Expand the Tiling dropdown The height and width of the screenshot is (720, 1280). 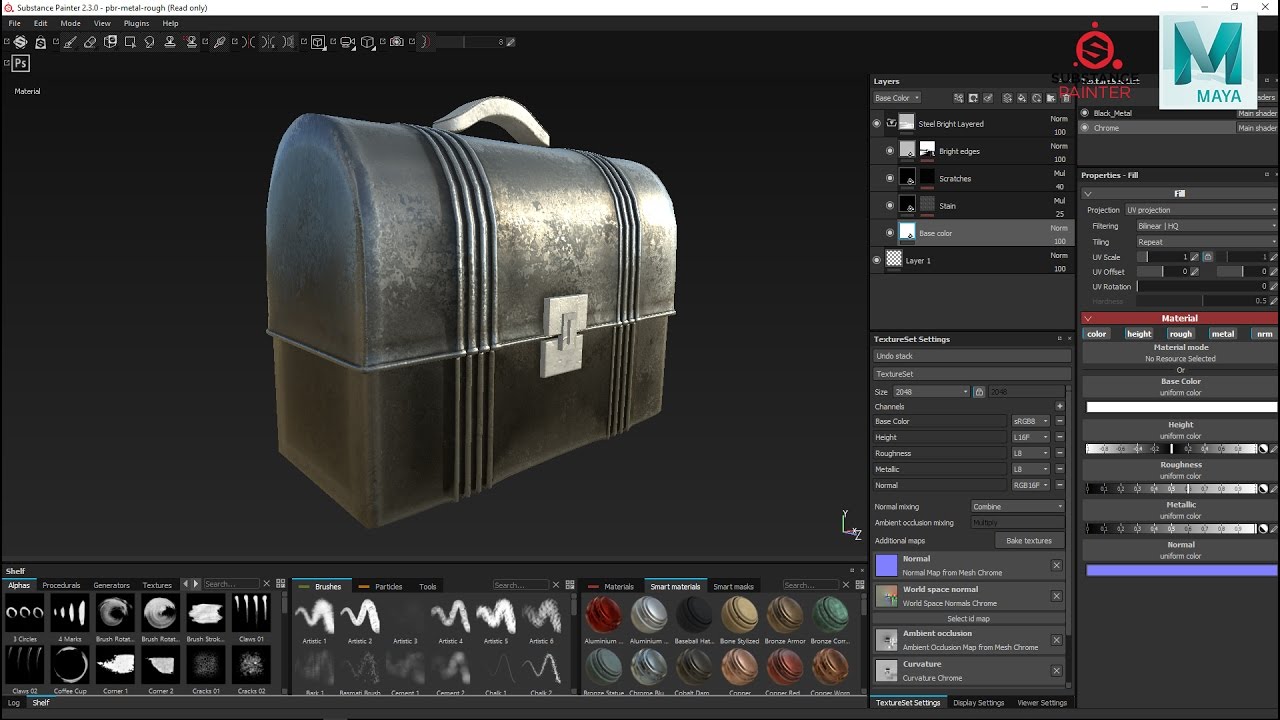click(1206, 242)
